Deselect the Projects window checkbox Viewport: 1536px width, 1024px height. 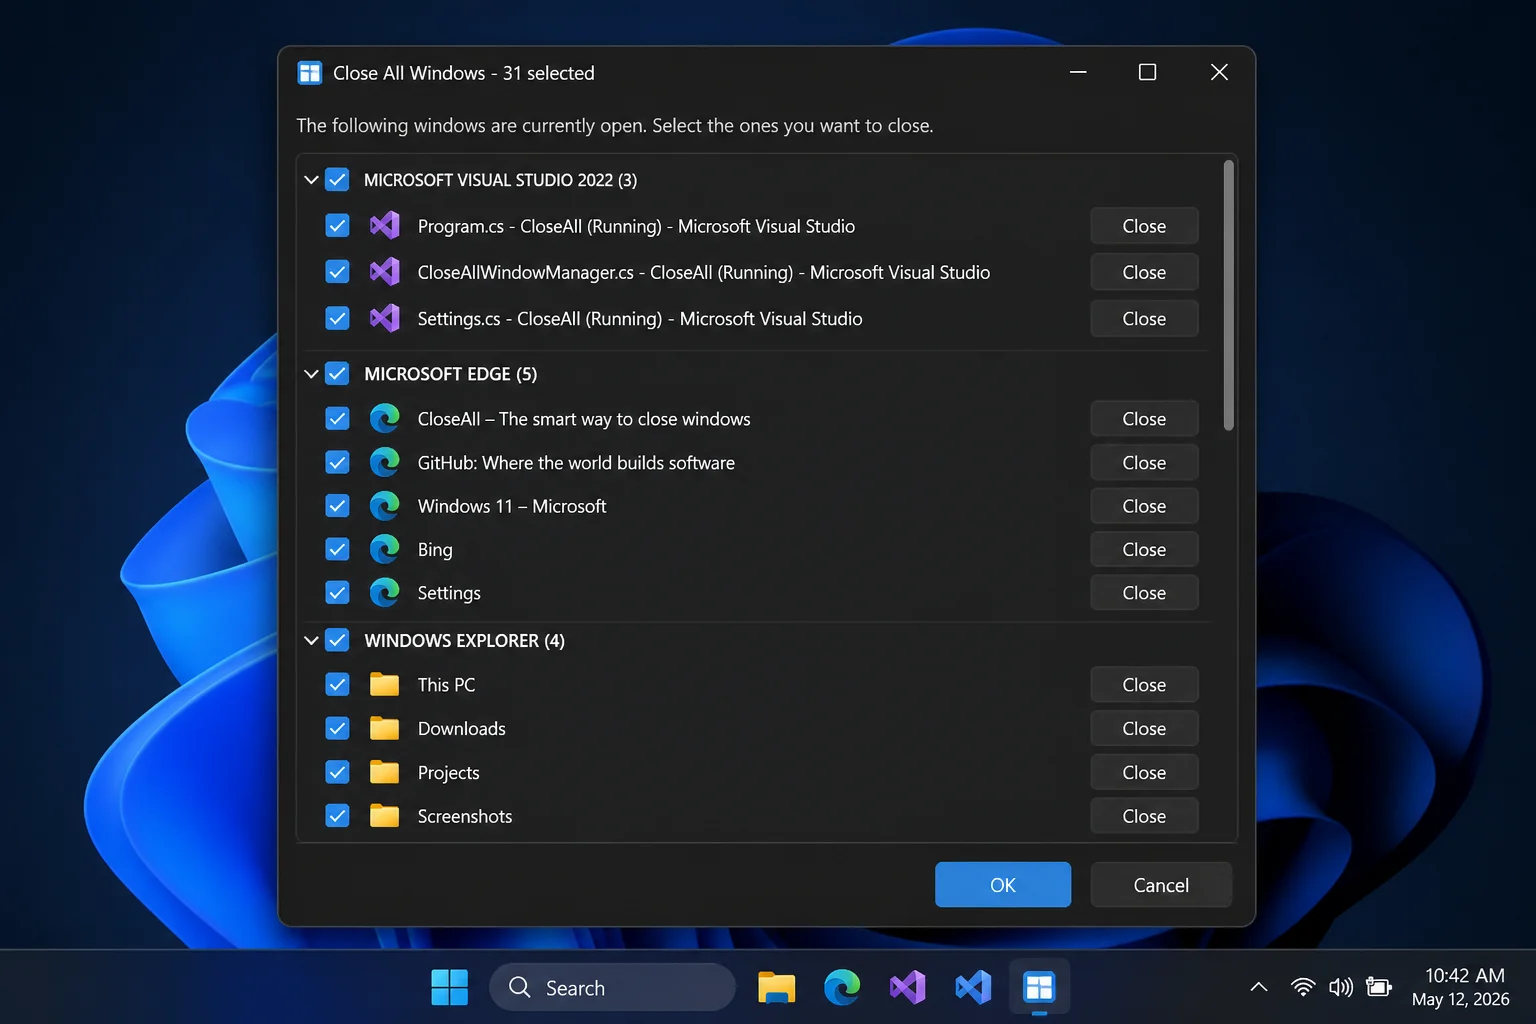tap(338, 772)
